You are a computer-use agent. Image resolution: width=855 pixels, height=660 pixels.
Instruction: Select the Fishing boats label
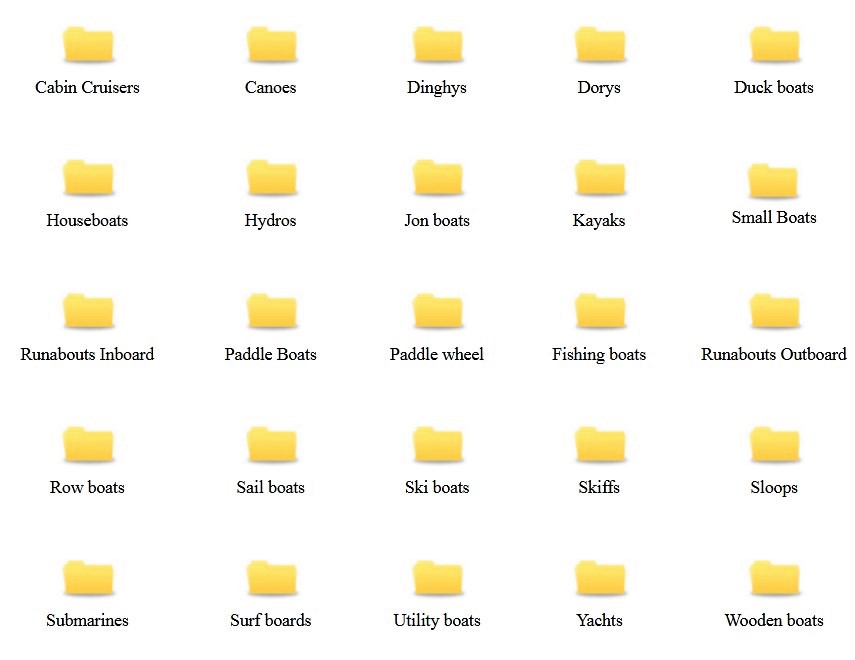[x=599, y=354]
